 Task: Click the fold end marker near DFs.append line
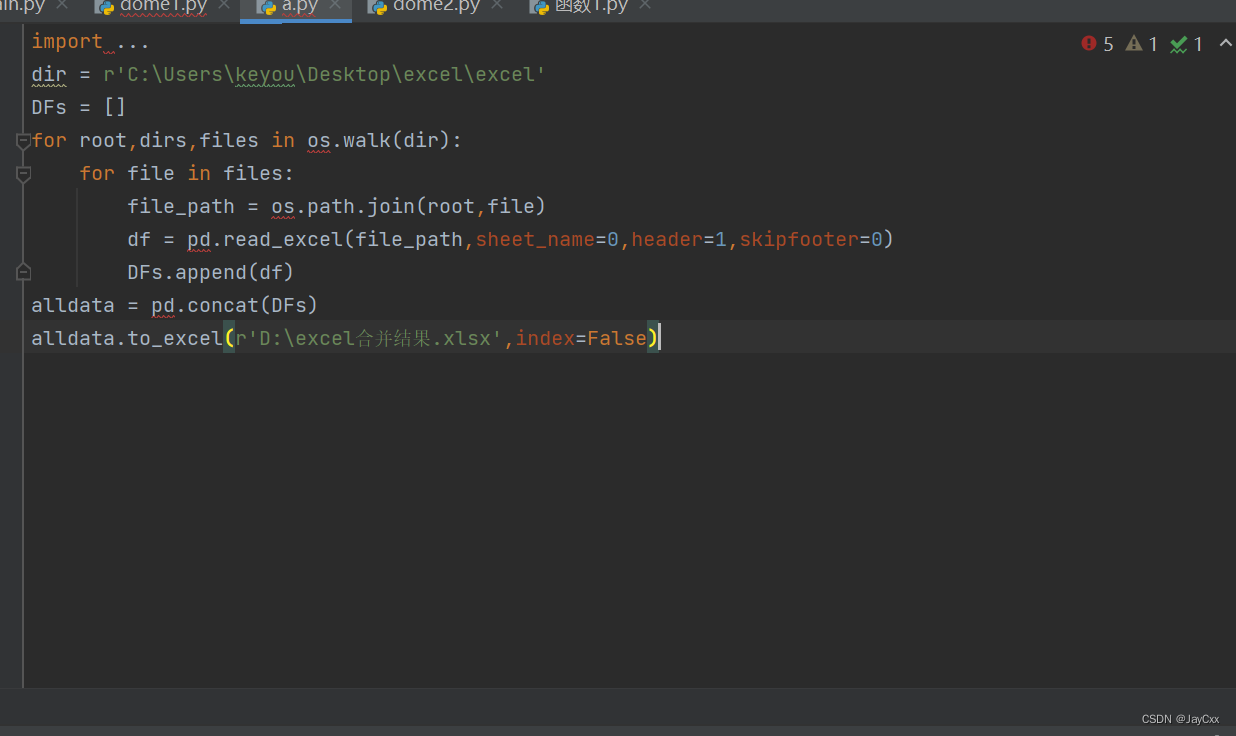[x=22, y=271]
